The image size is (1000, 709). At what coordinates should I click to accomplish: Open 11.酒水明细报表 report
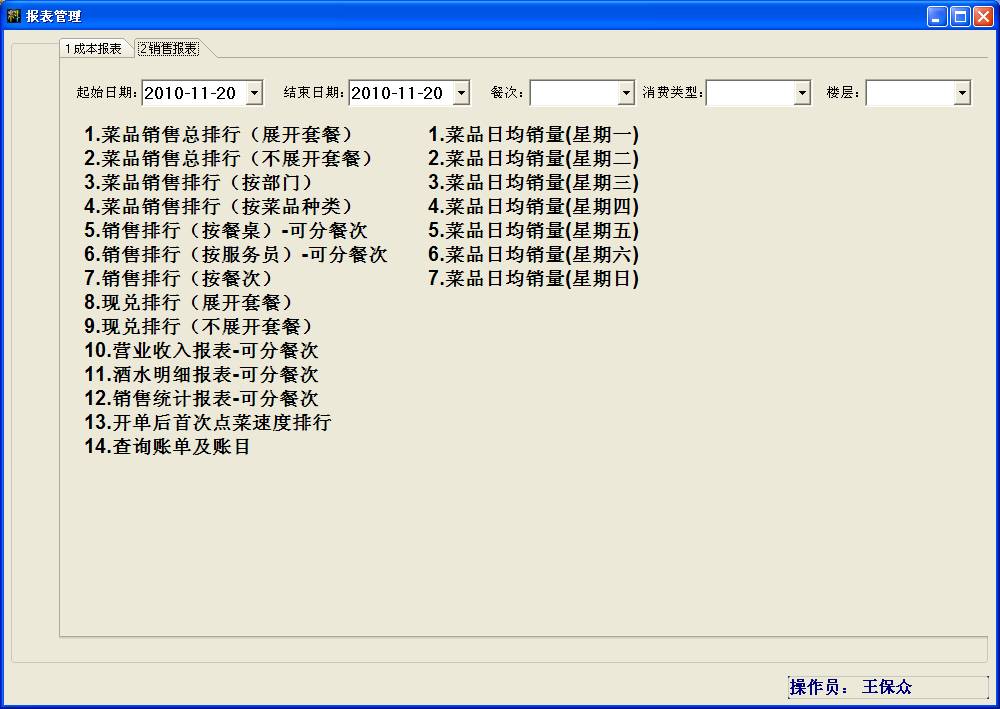(x=201, y=374)
